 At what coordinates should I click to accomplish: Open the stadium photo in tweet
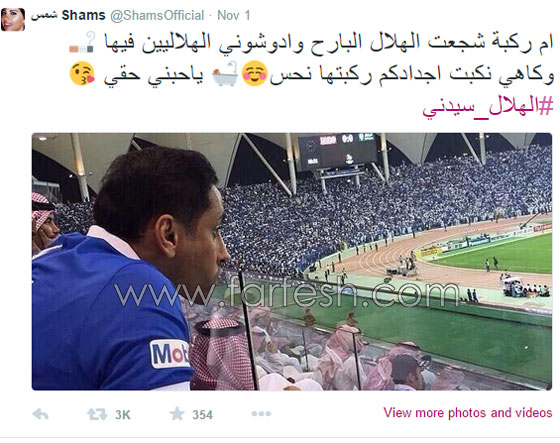click(292, 262)
